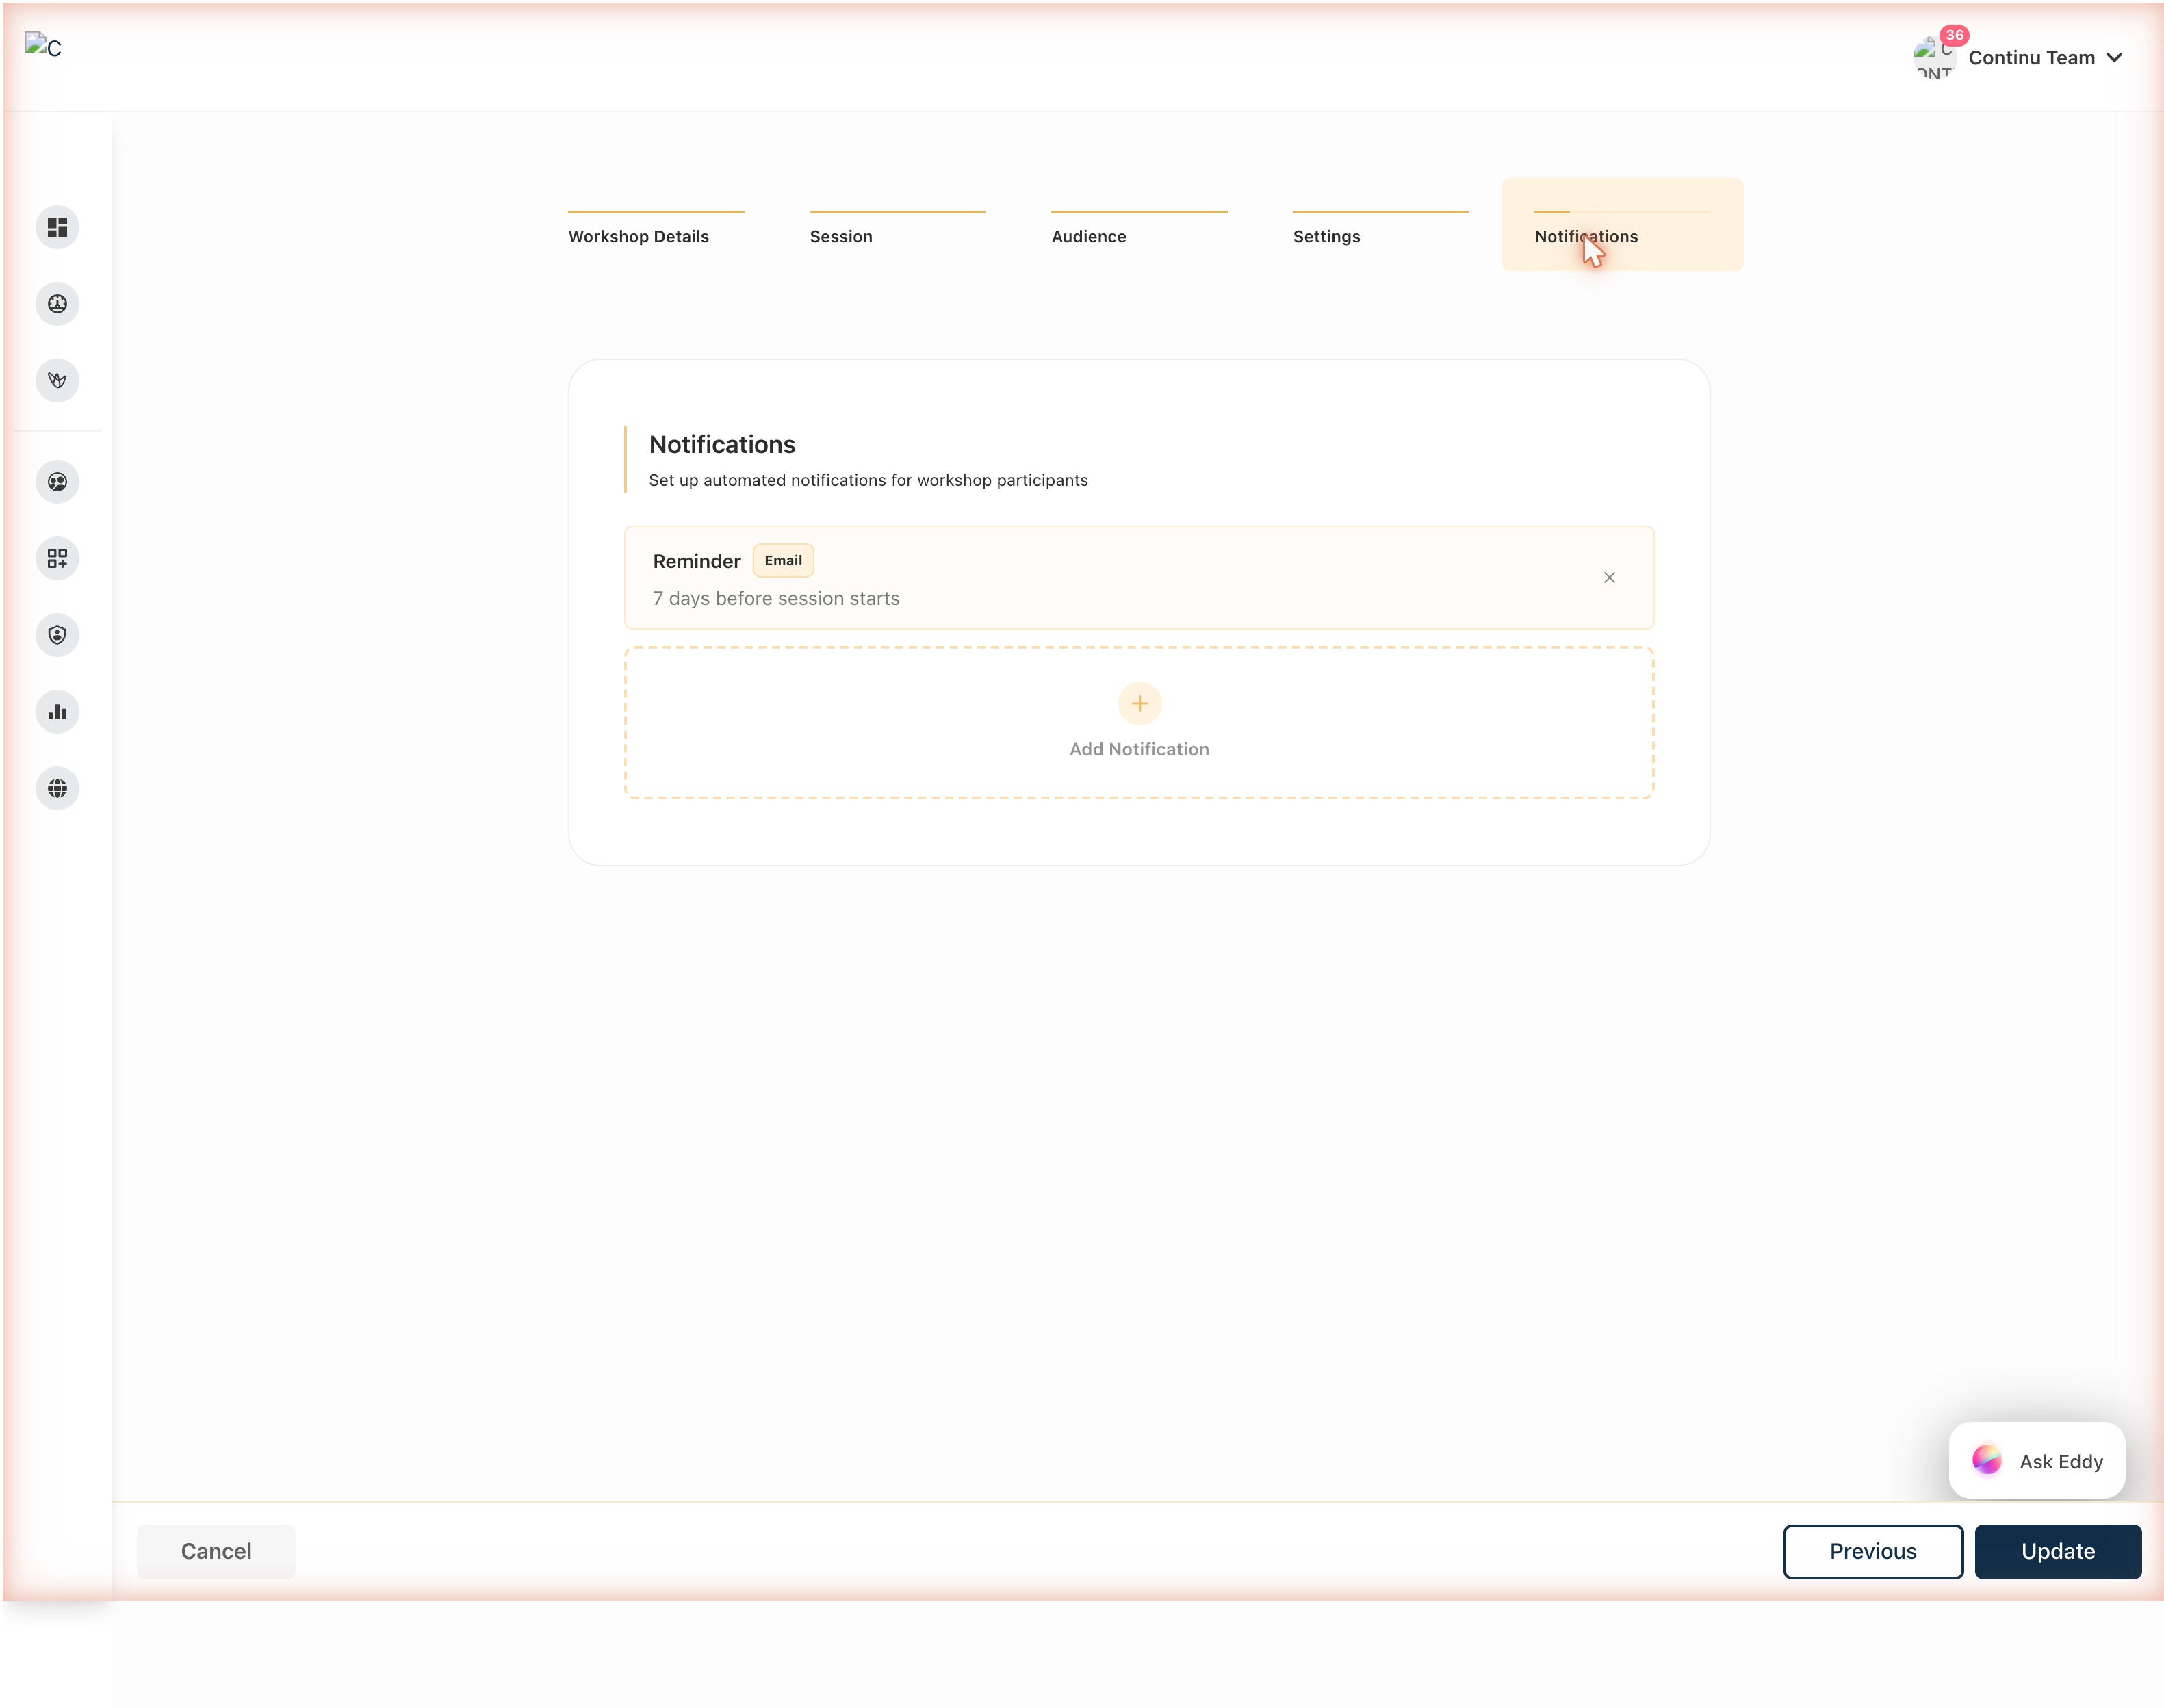2164x1708 pixels.
Task: Click '7 days before session starts' text
Action: (x=776, y=598)
